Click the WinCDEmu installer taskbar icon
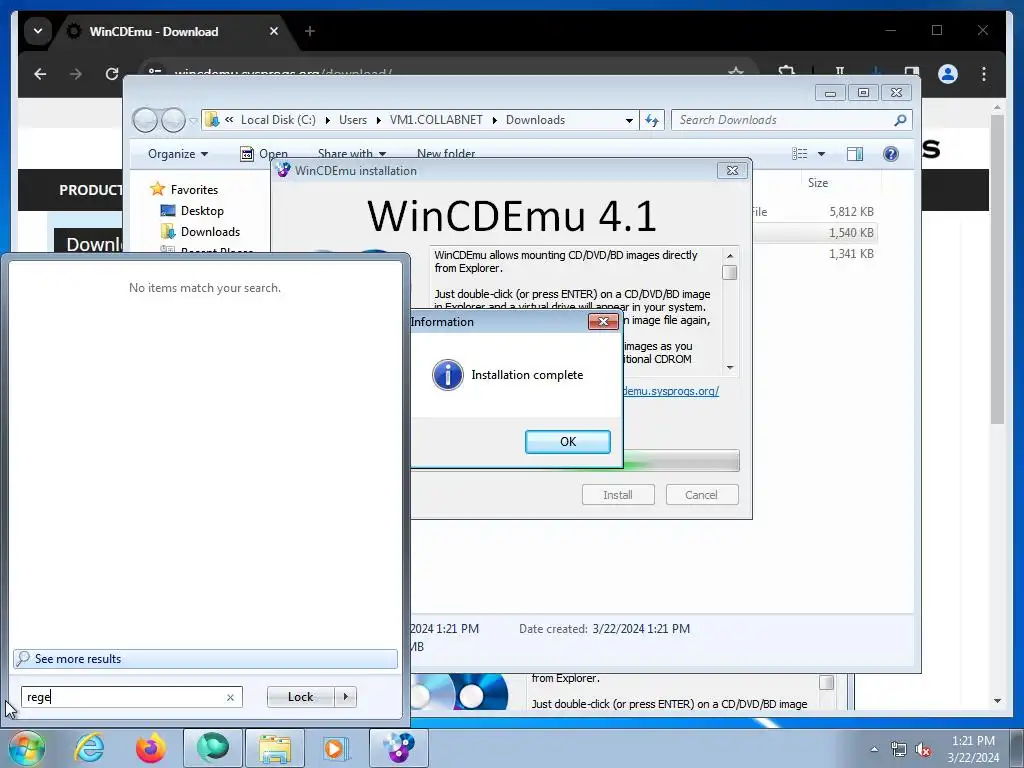 (399, 748)
